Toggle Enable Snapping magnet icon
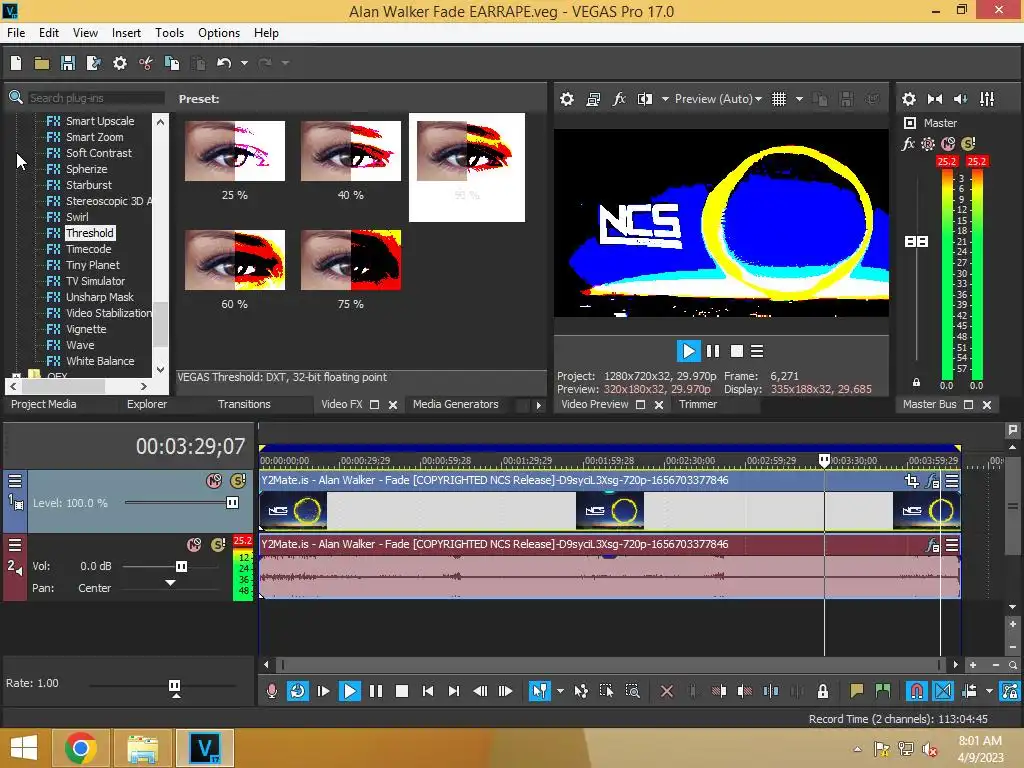Image resolution: width=1024 pixels, height=768 pixels. coord(916,691)
